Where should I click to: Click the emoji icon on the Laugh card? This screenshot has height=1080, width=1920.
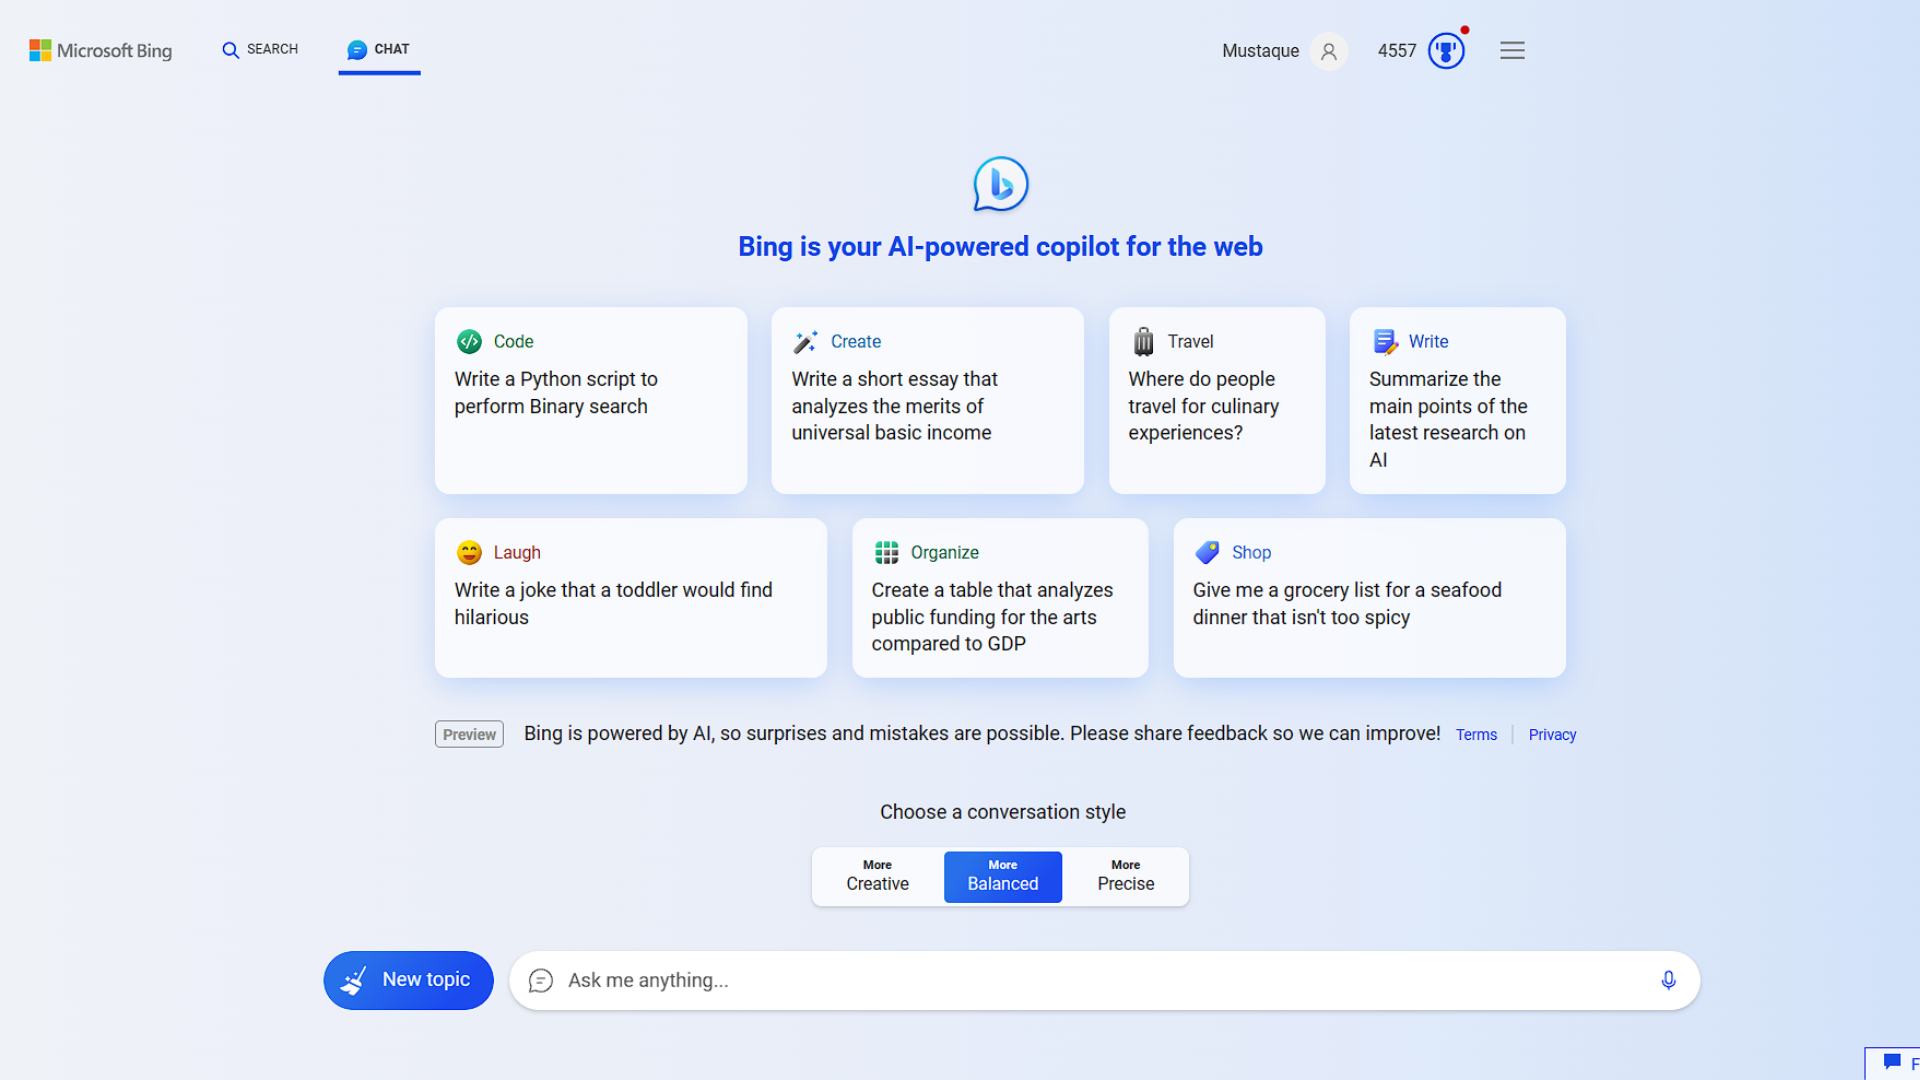[x=468, y=552]
